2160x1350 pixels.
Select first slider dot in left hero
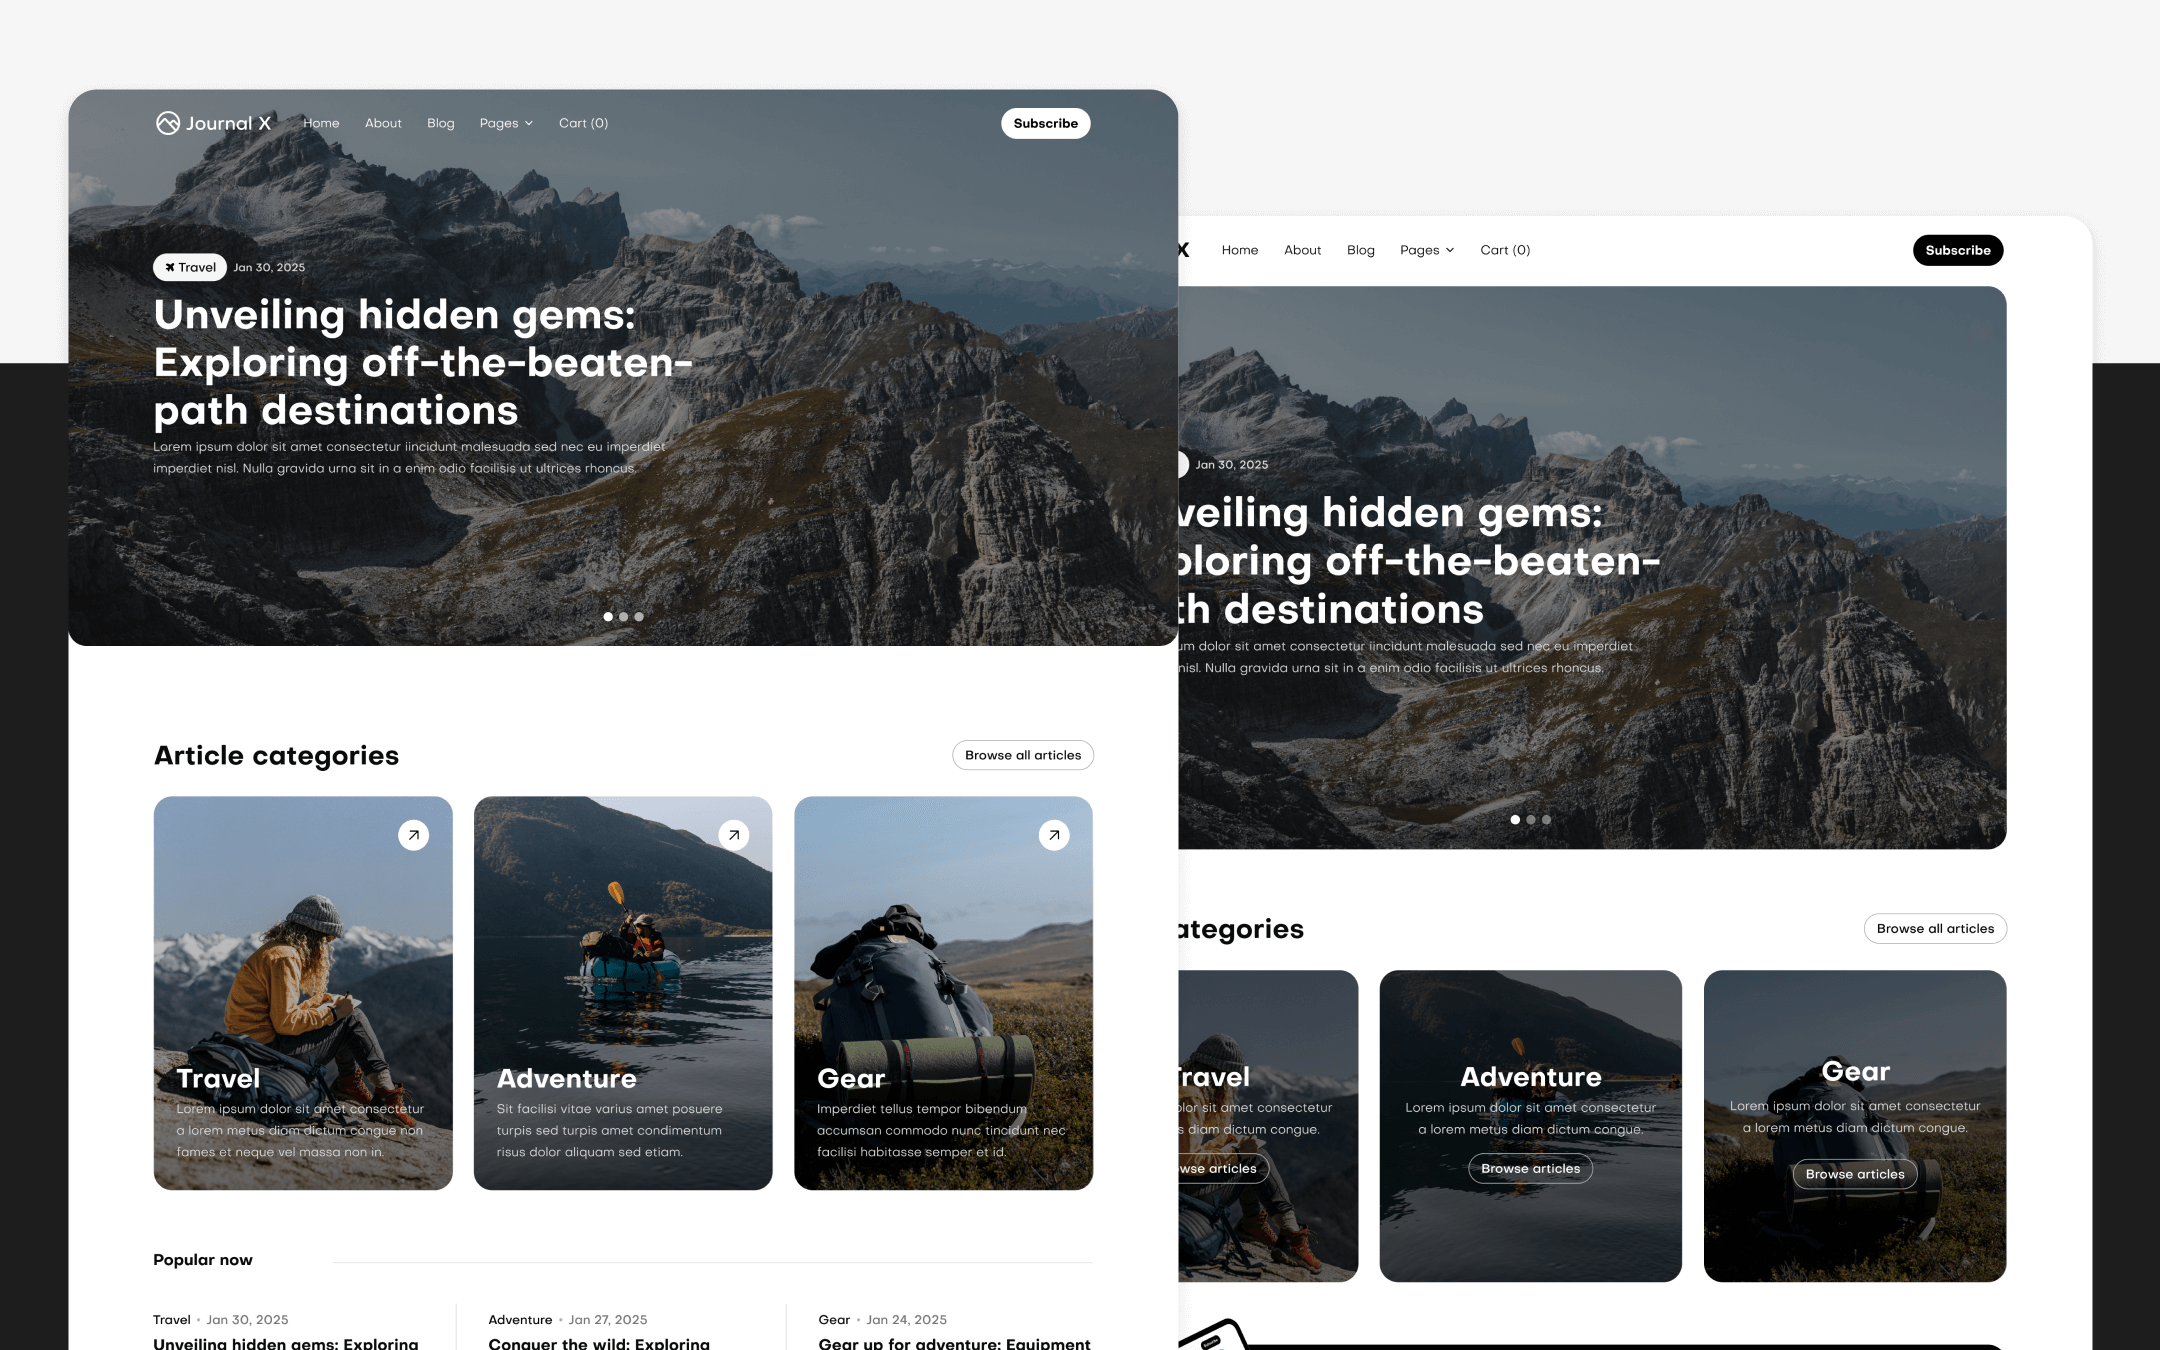point(608,617)
